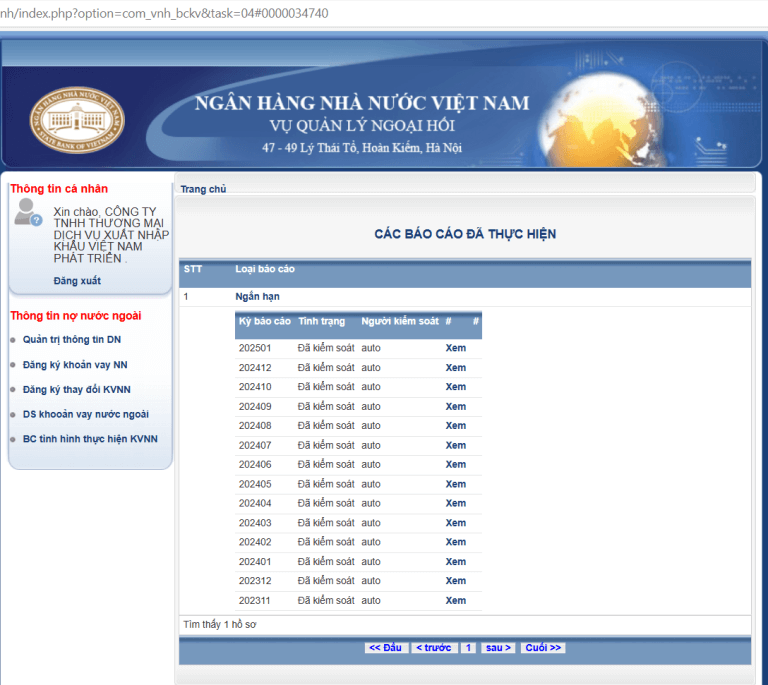Screen dimensions: 768x685
Task: Open Xem link for period 202404
Action: [x=455, y=504]
